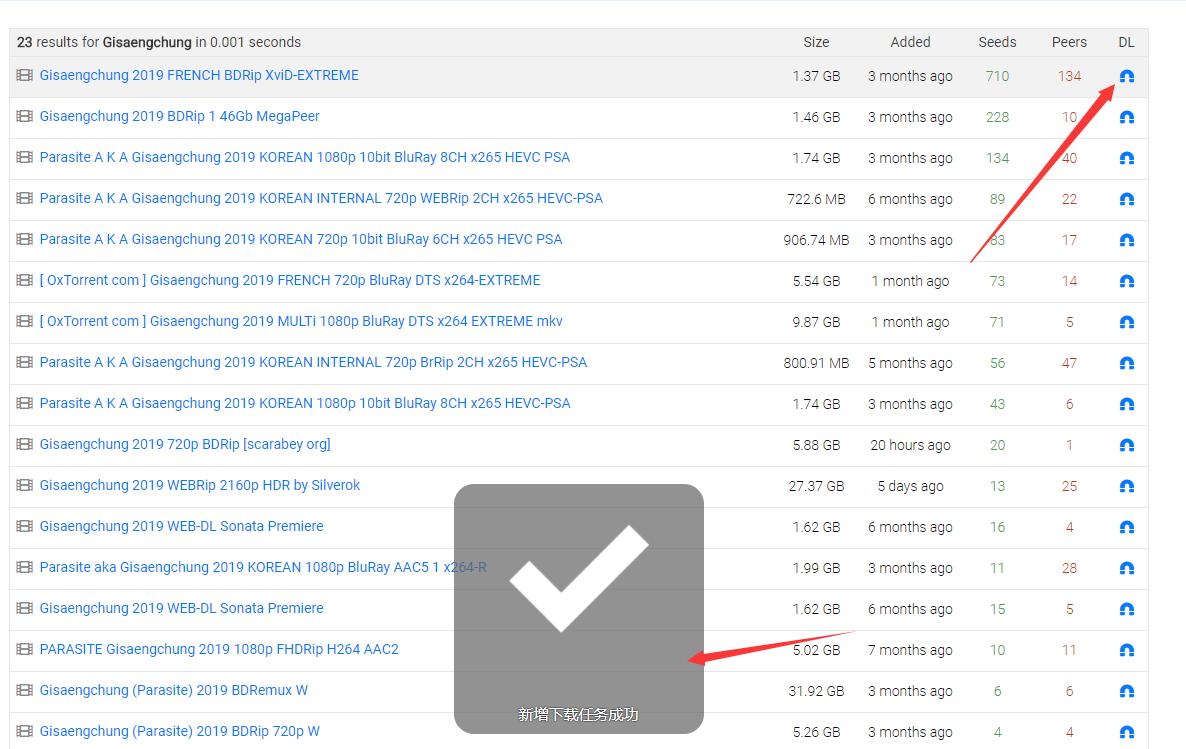This screenshot has height=749, width=1186.
Task: Click film icon beside MULTi 1080p BluRay row
Action: pyautogui.click(x=24, y=321)
